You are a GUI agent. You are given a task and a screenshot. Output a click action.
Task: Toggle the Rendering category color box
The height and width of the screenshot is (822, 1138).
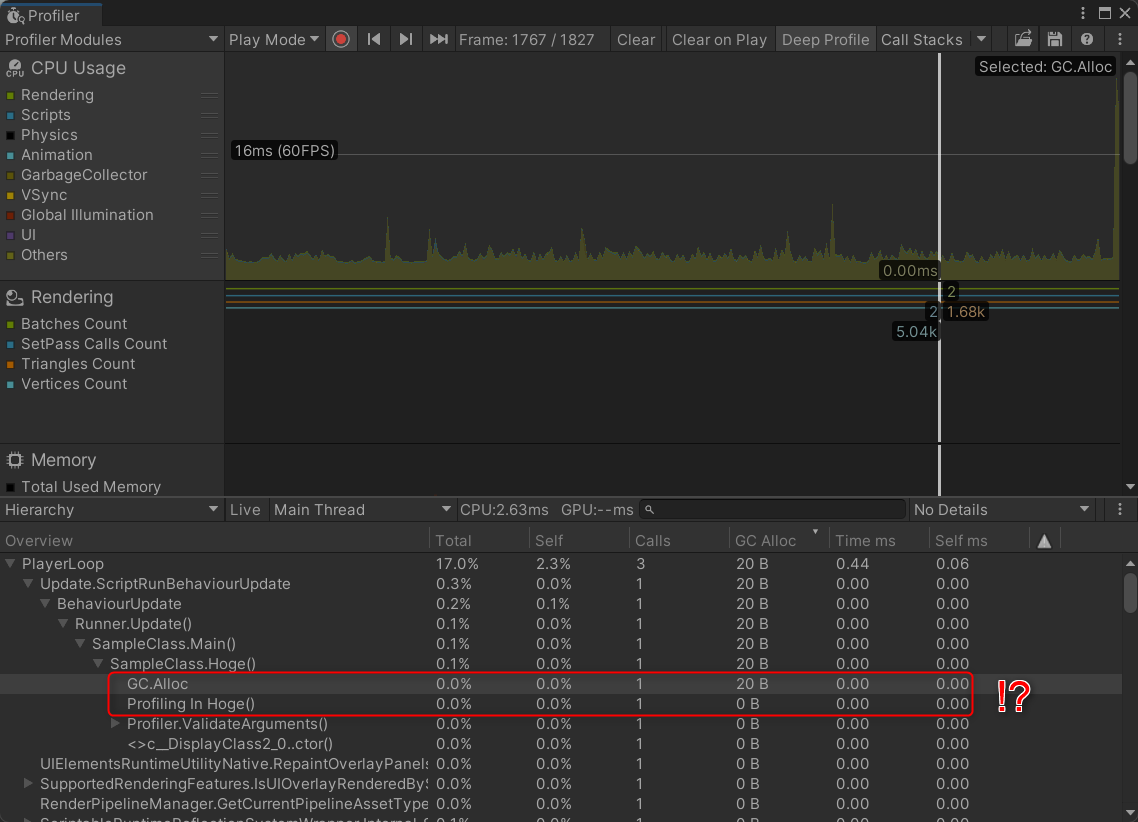coord(10,95)
